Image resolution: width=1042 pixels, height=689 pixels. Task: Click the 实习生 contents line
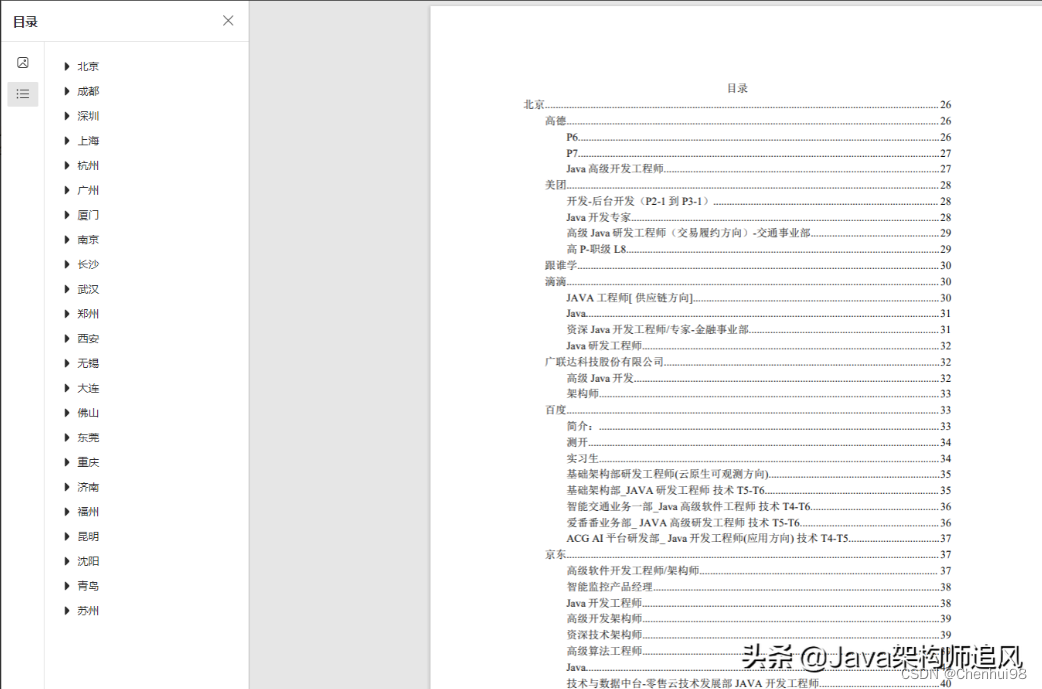(758, 458)
